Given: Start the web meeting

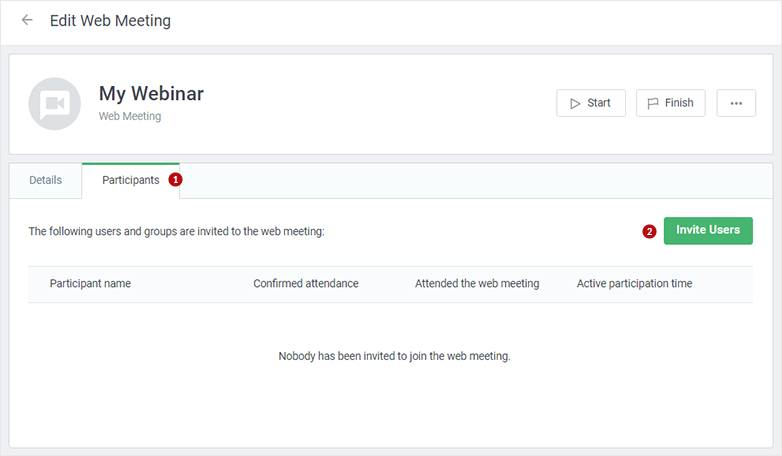Looking at the screenshot, I should pyautogui.click(x=591, y=103).
